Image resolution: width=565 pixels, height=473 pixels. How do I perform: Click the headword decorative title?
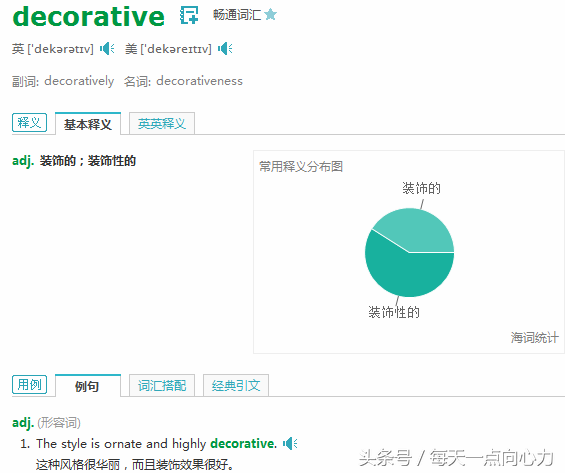(89, 17)
